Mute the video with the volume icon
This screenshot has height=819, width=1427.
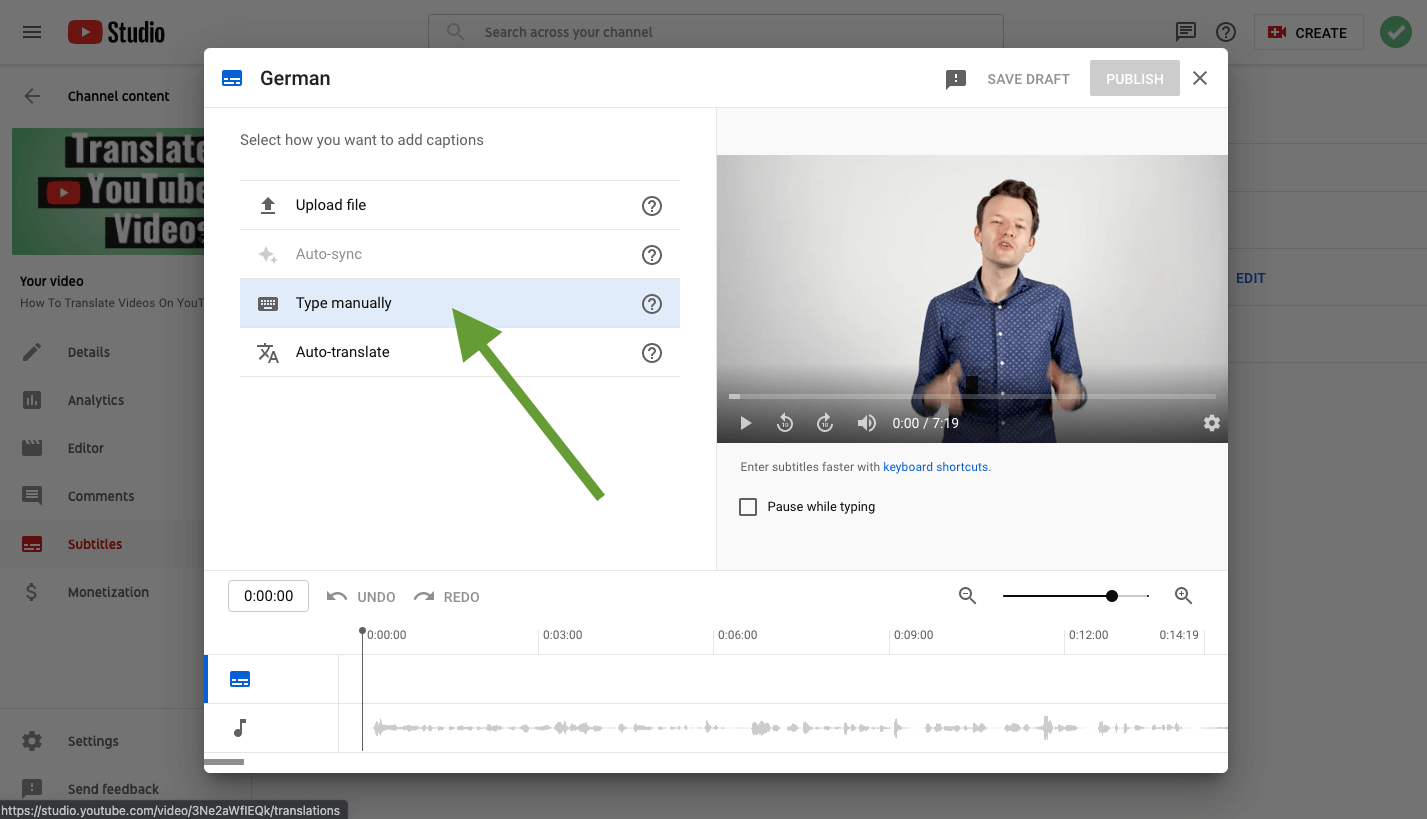click(x=866, y=423)
